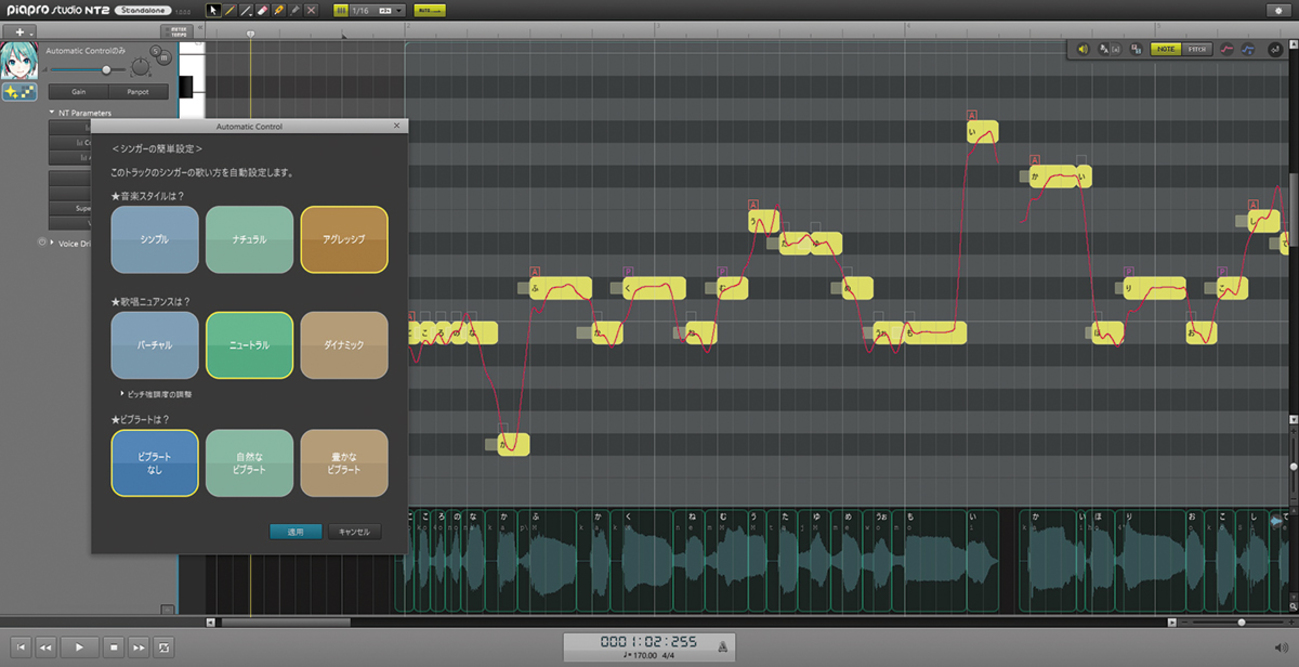The height and width of the screenshot is (667, 1299).
Task: Collapse the NT Parameters section
Action: click(x=52, y=113)
